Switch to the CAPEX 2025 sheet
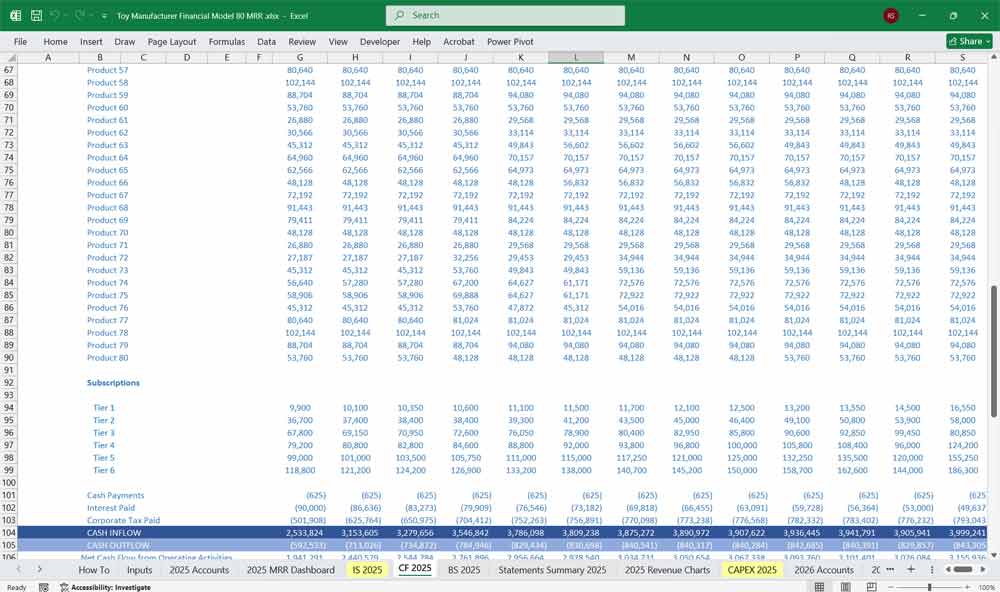The image size is (1000, 592). [752, 570]
